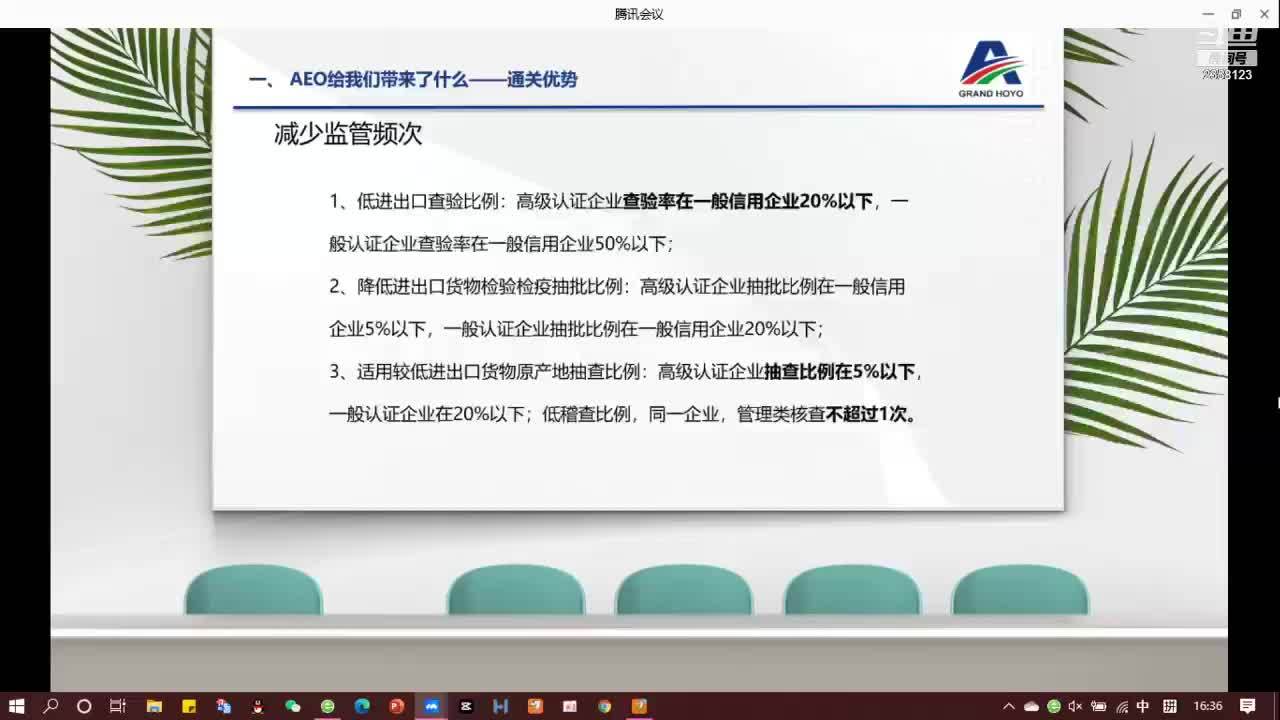The height and width of the screenshot is (720, 1280).
Task: Open the orange app right of Chrome
Action: point(639,706)
